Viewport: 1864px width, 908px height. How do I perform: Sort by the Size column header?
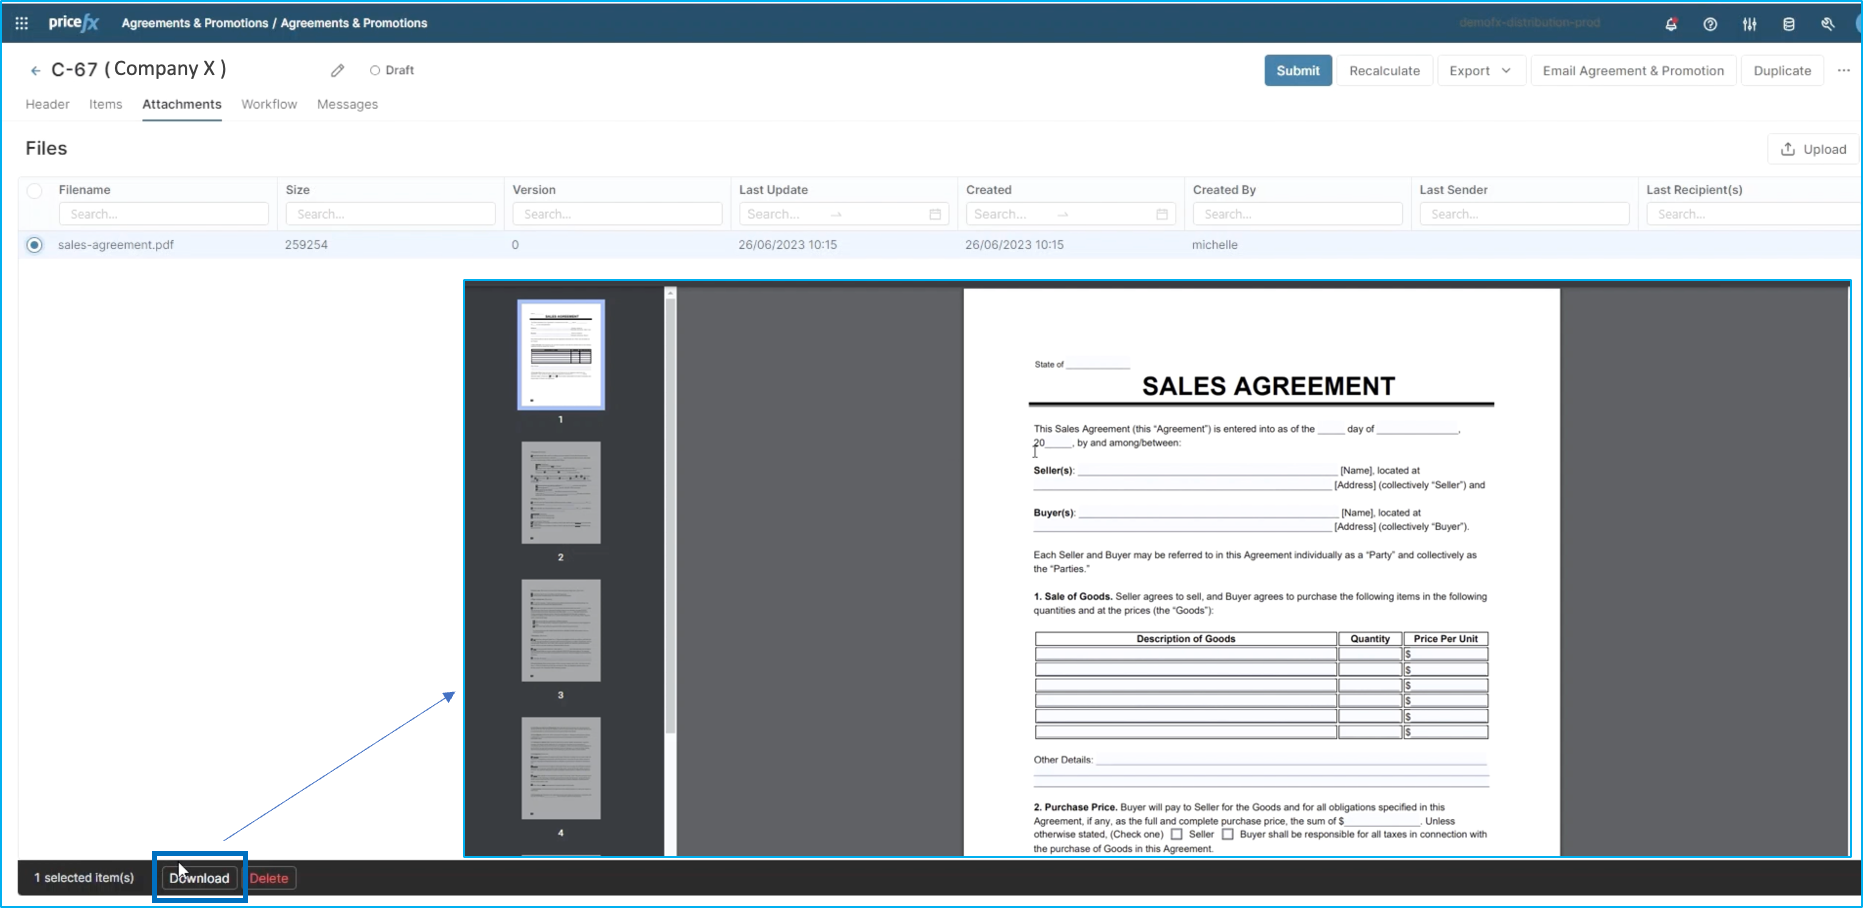[x=298, y=190]
